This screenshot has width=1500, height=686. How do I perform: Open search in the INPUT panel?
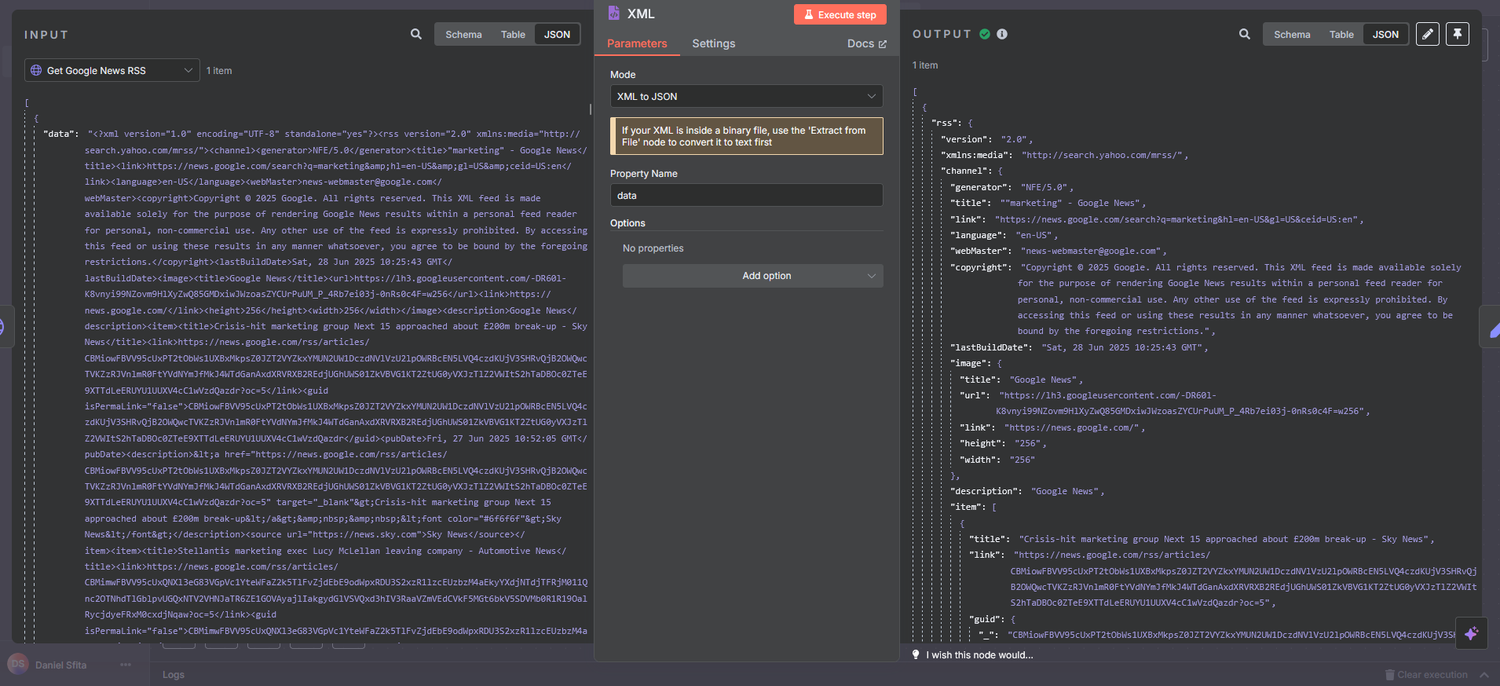pyautogui.click(x=416, y=33)
